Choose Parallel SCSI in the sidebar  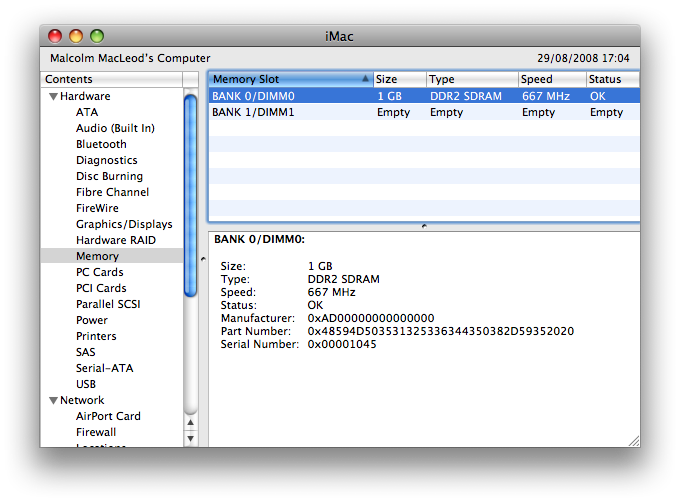click(108, 304)
